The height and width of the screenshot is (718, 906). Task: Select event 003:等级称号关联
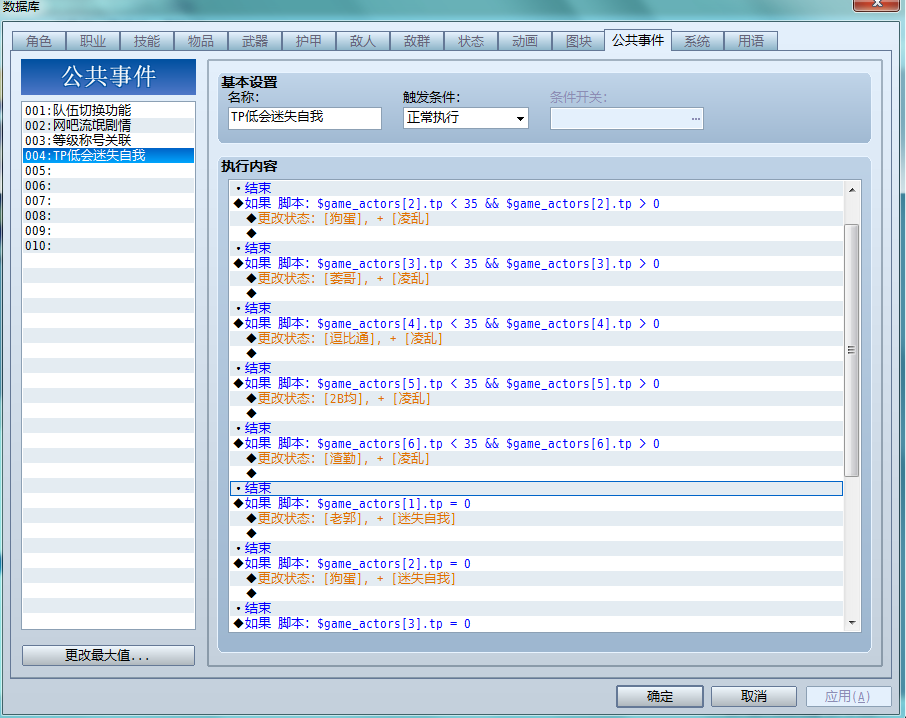[108, 140]
